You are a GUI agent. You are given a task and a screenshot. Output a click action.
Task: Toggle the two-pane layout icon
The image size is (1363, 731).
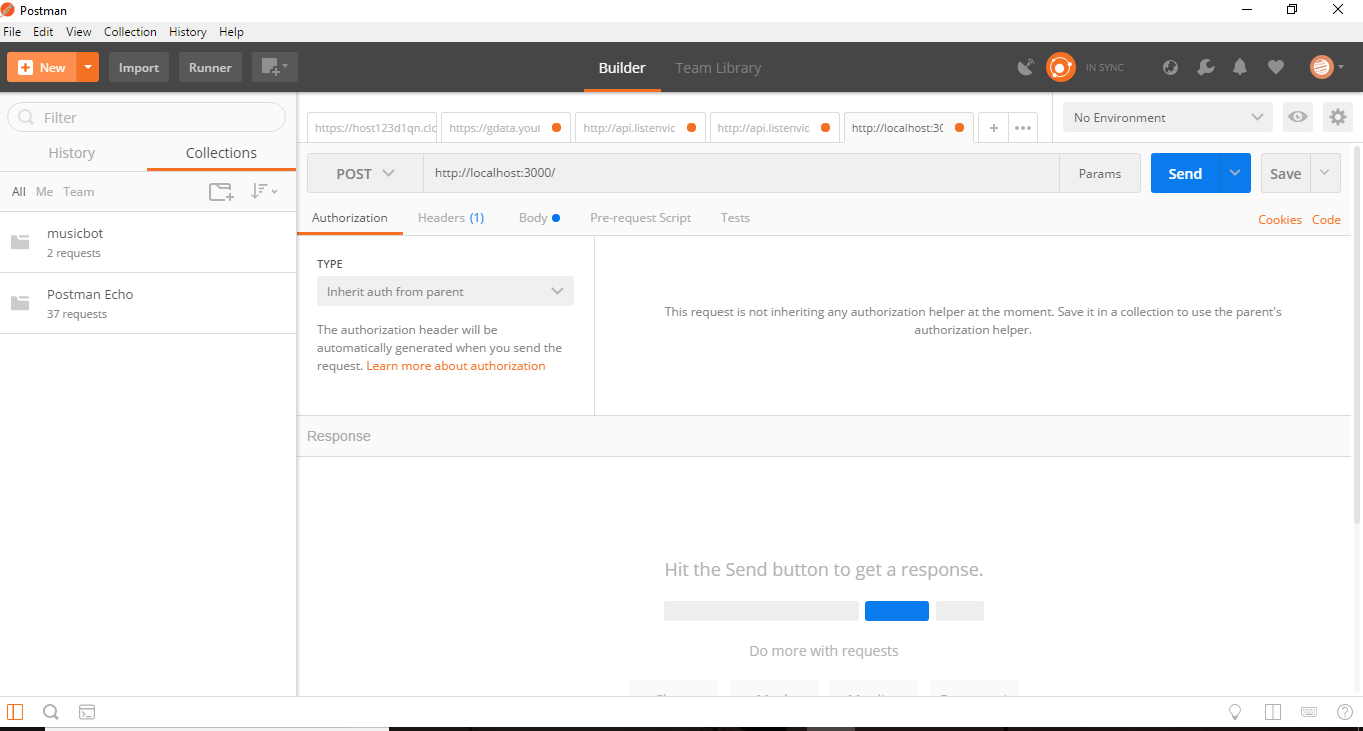click(1273, 712)
